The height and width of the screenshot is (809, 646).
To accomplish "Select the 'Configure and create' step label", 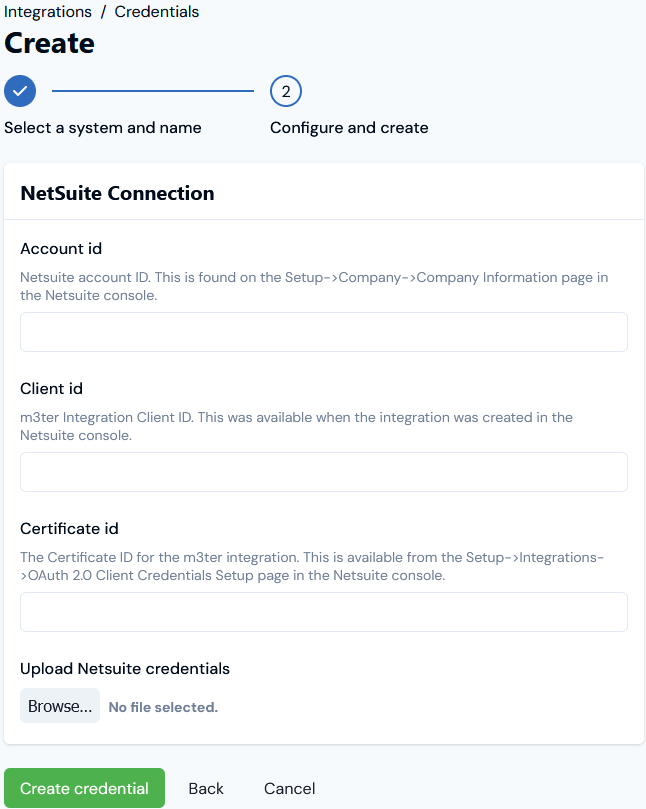I will click(x=349, y=127).
